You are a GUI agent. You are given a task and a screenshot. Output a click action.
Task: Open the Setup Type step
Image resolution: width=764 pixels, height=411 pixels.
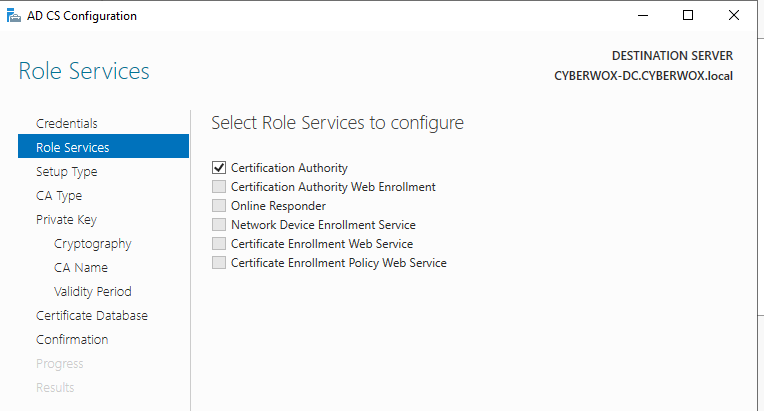67,172
